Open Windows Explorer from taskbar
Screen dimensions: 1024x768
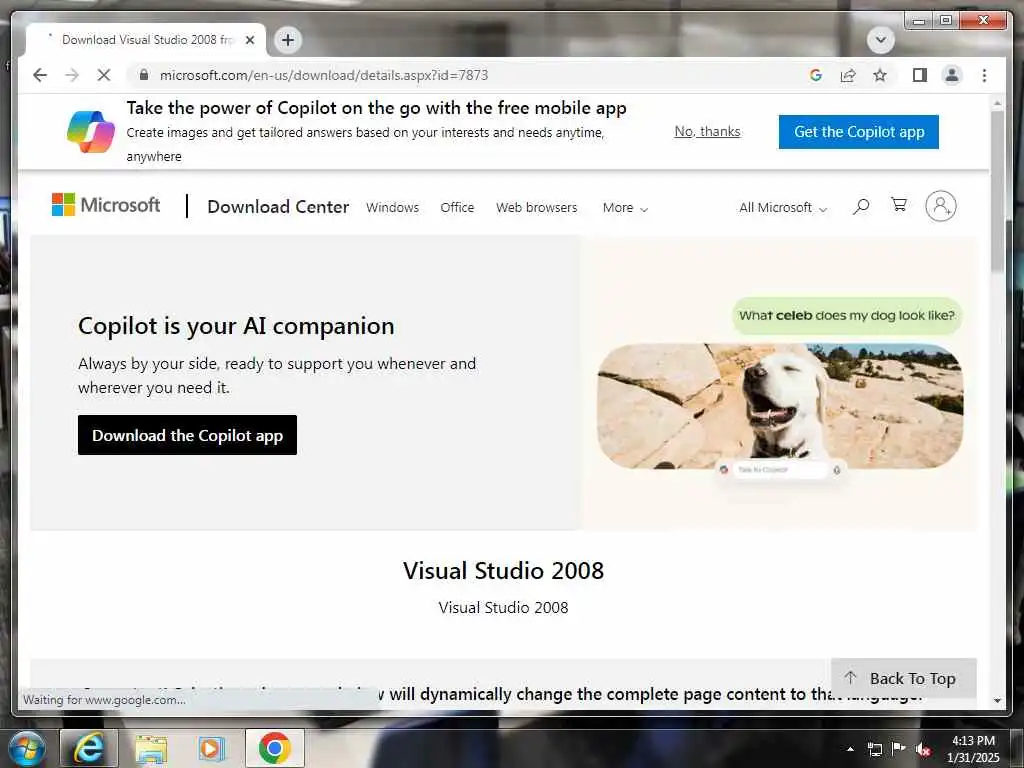(152, 748)
